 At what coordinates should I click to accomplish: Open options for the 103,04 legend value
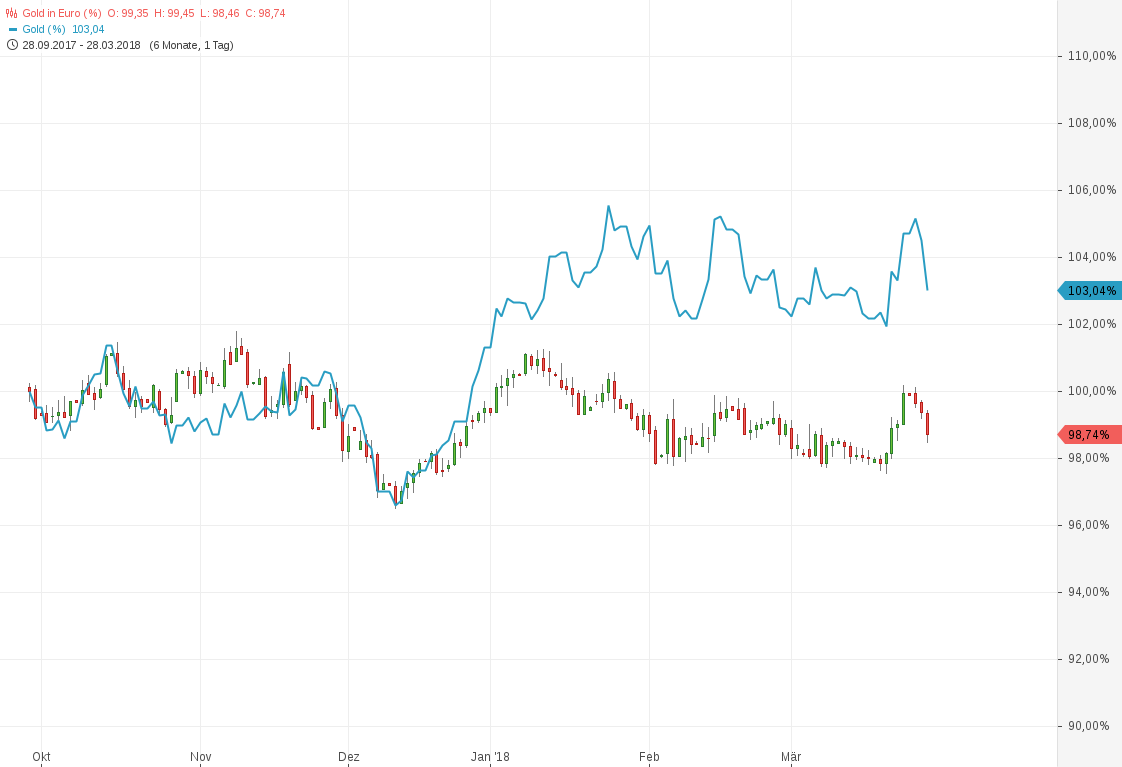[x=90, y=29]
